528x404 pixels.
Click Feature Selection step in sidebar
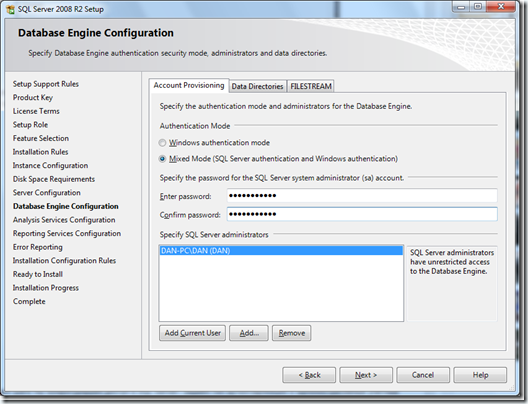tap(41, 138)
